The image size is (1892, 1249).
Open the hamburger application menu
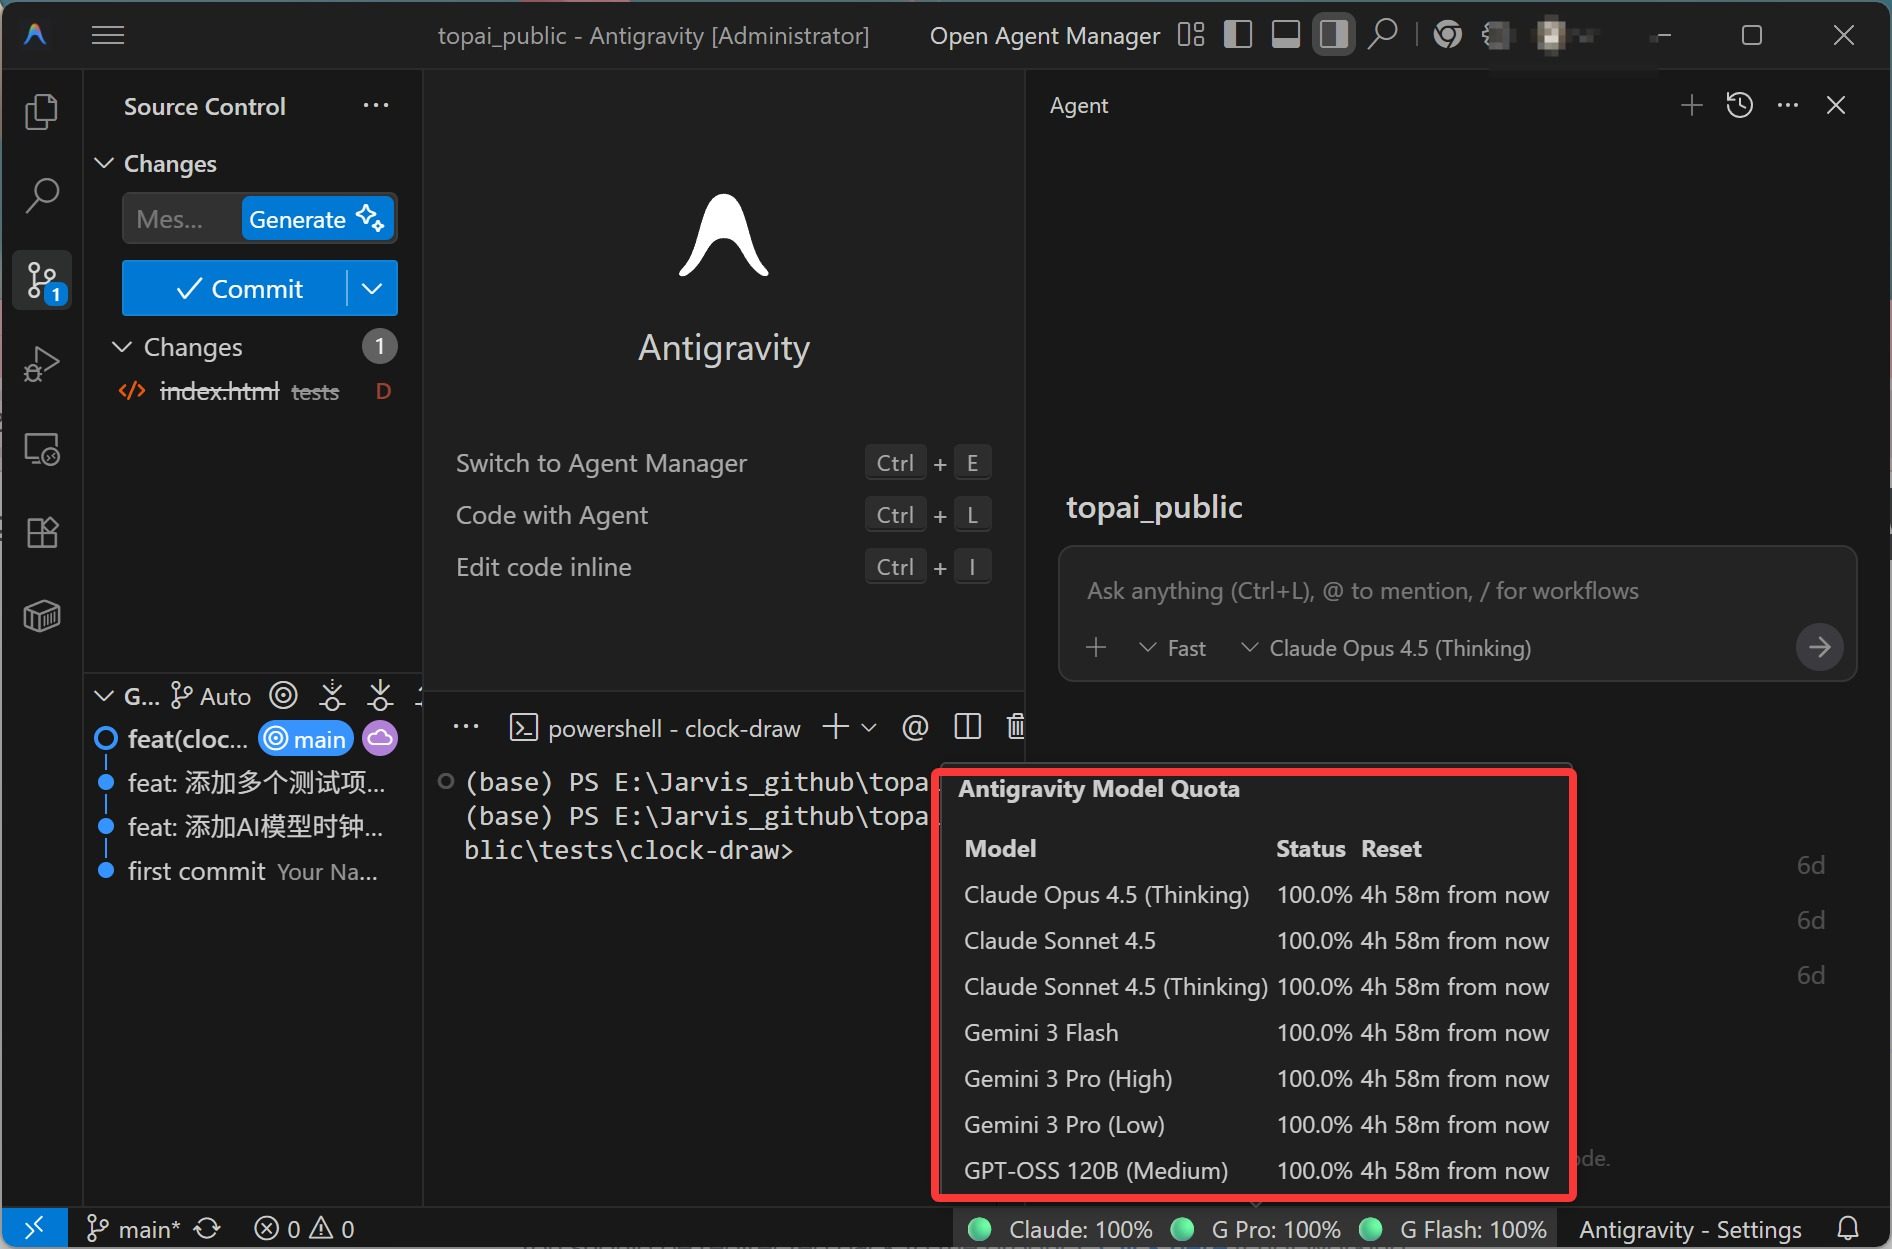108,36
